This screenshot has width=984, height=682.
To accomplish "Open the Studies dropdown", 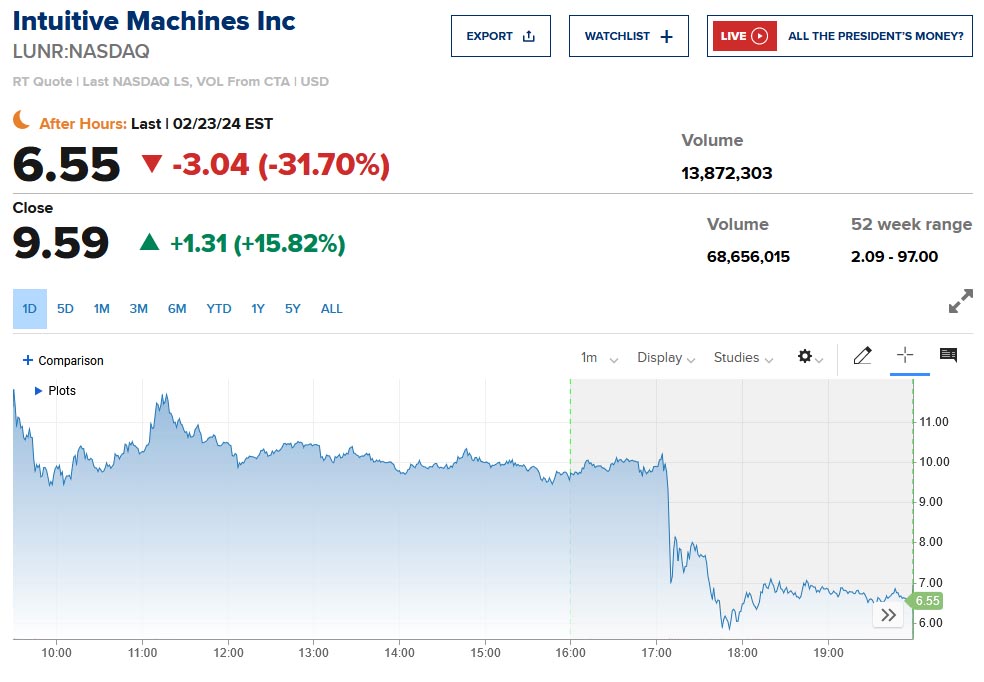I will point(742,358).
